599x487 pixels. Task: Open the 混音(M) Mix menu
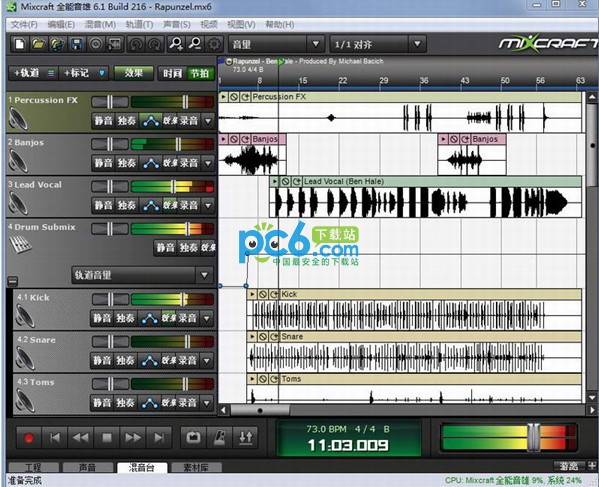point(100,25)
